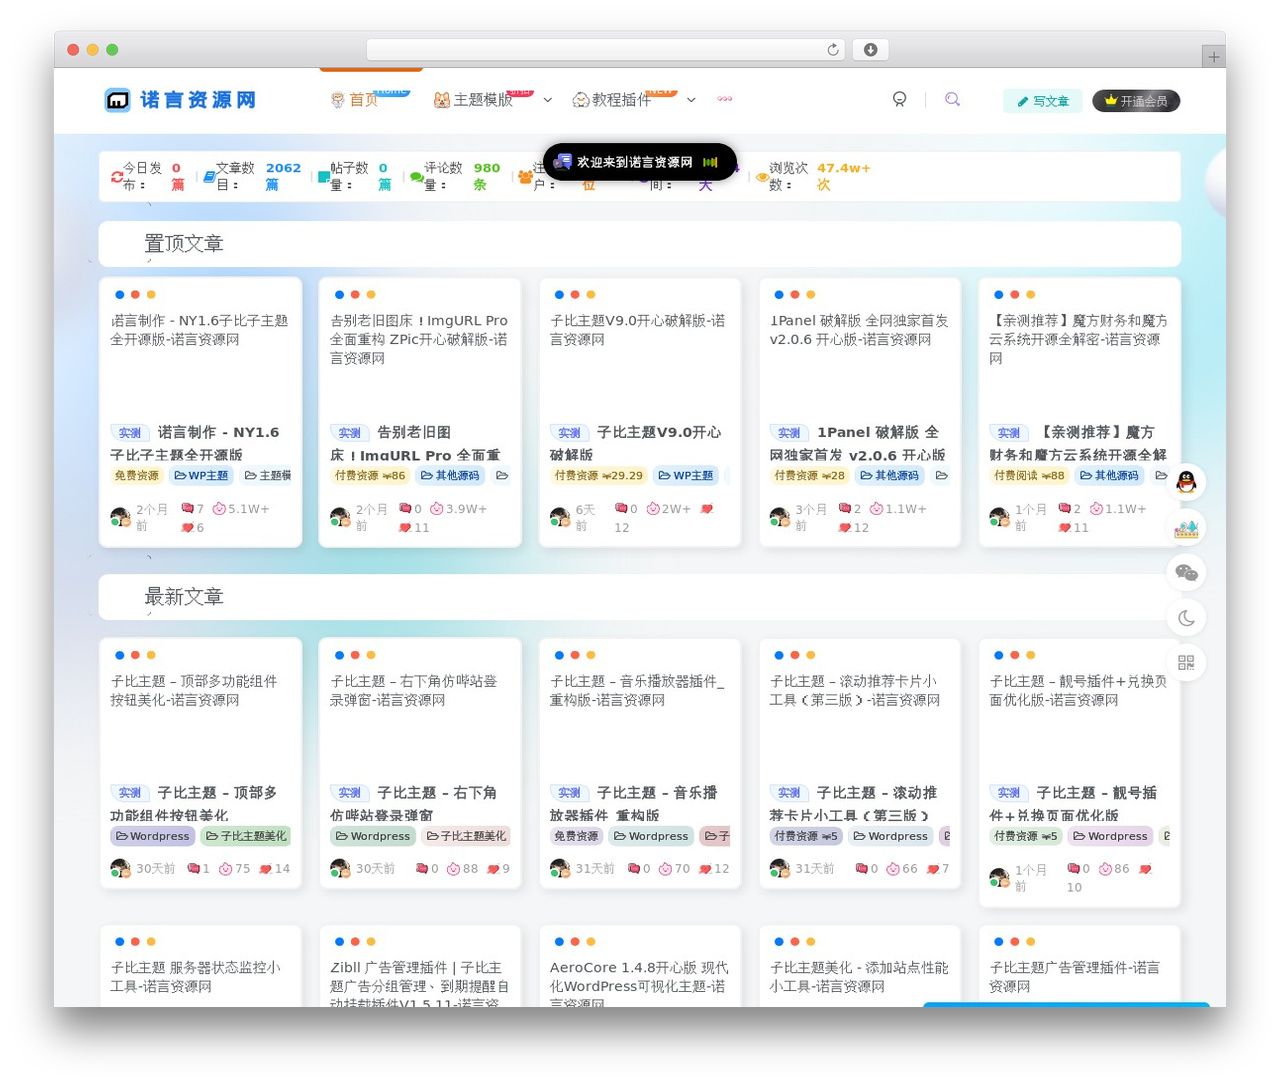Click the 浏览次数 eye stat icon

coord(762,177)
